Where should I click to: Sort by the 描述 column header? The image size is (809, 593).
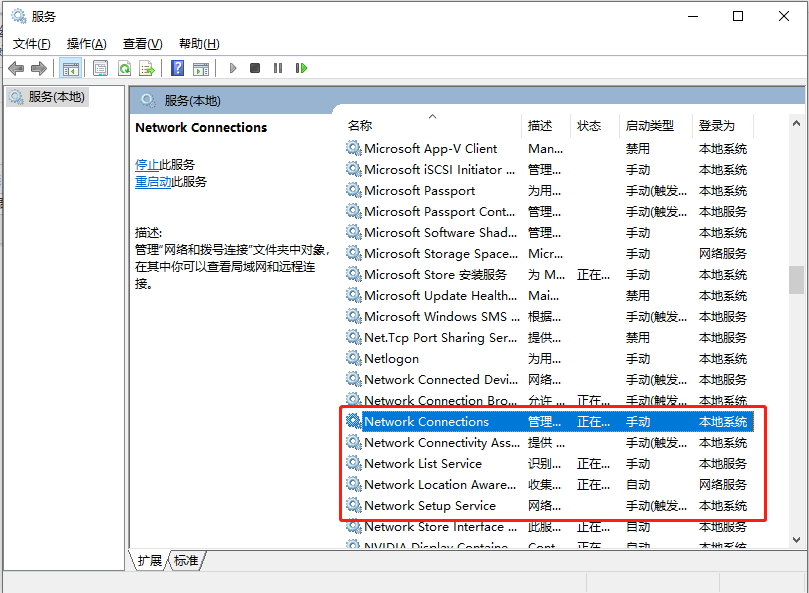546,125
